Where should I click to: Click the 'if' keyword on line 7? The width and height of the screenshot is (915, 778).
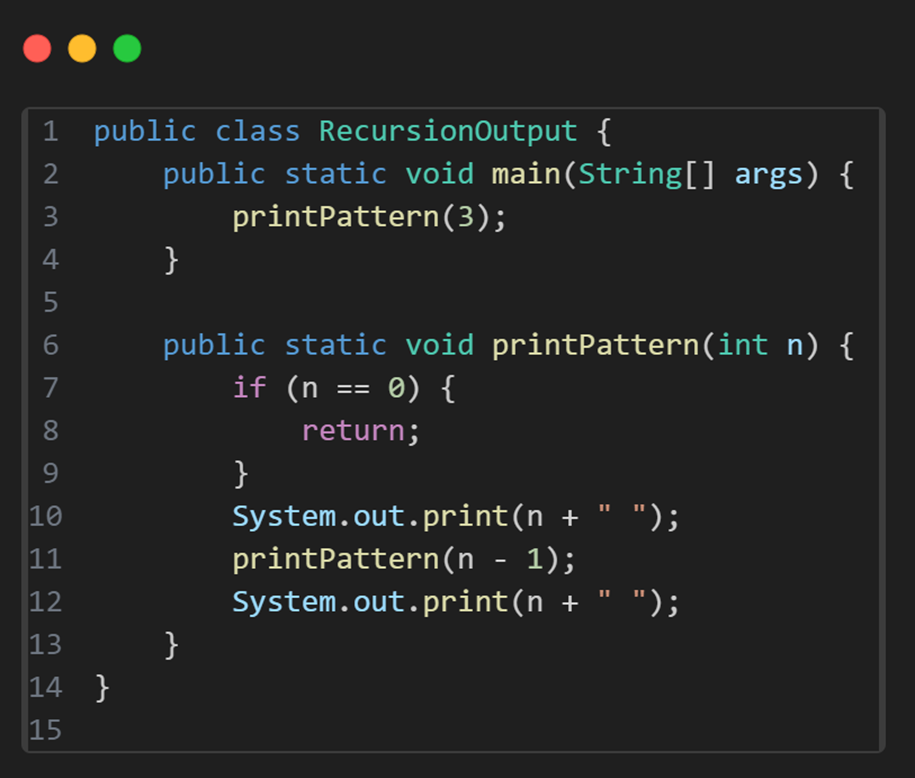pyautogui.click(x=249, y=388)
